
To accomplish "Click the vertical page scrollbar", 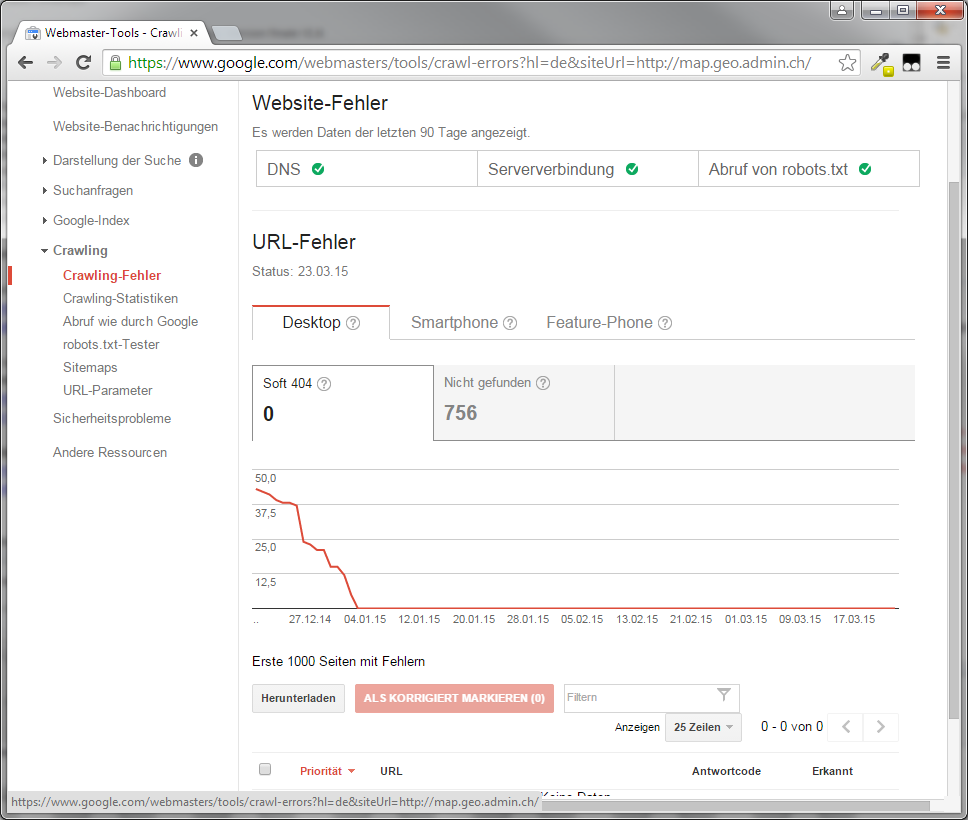I will click(954, 451).
